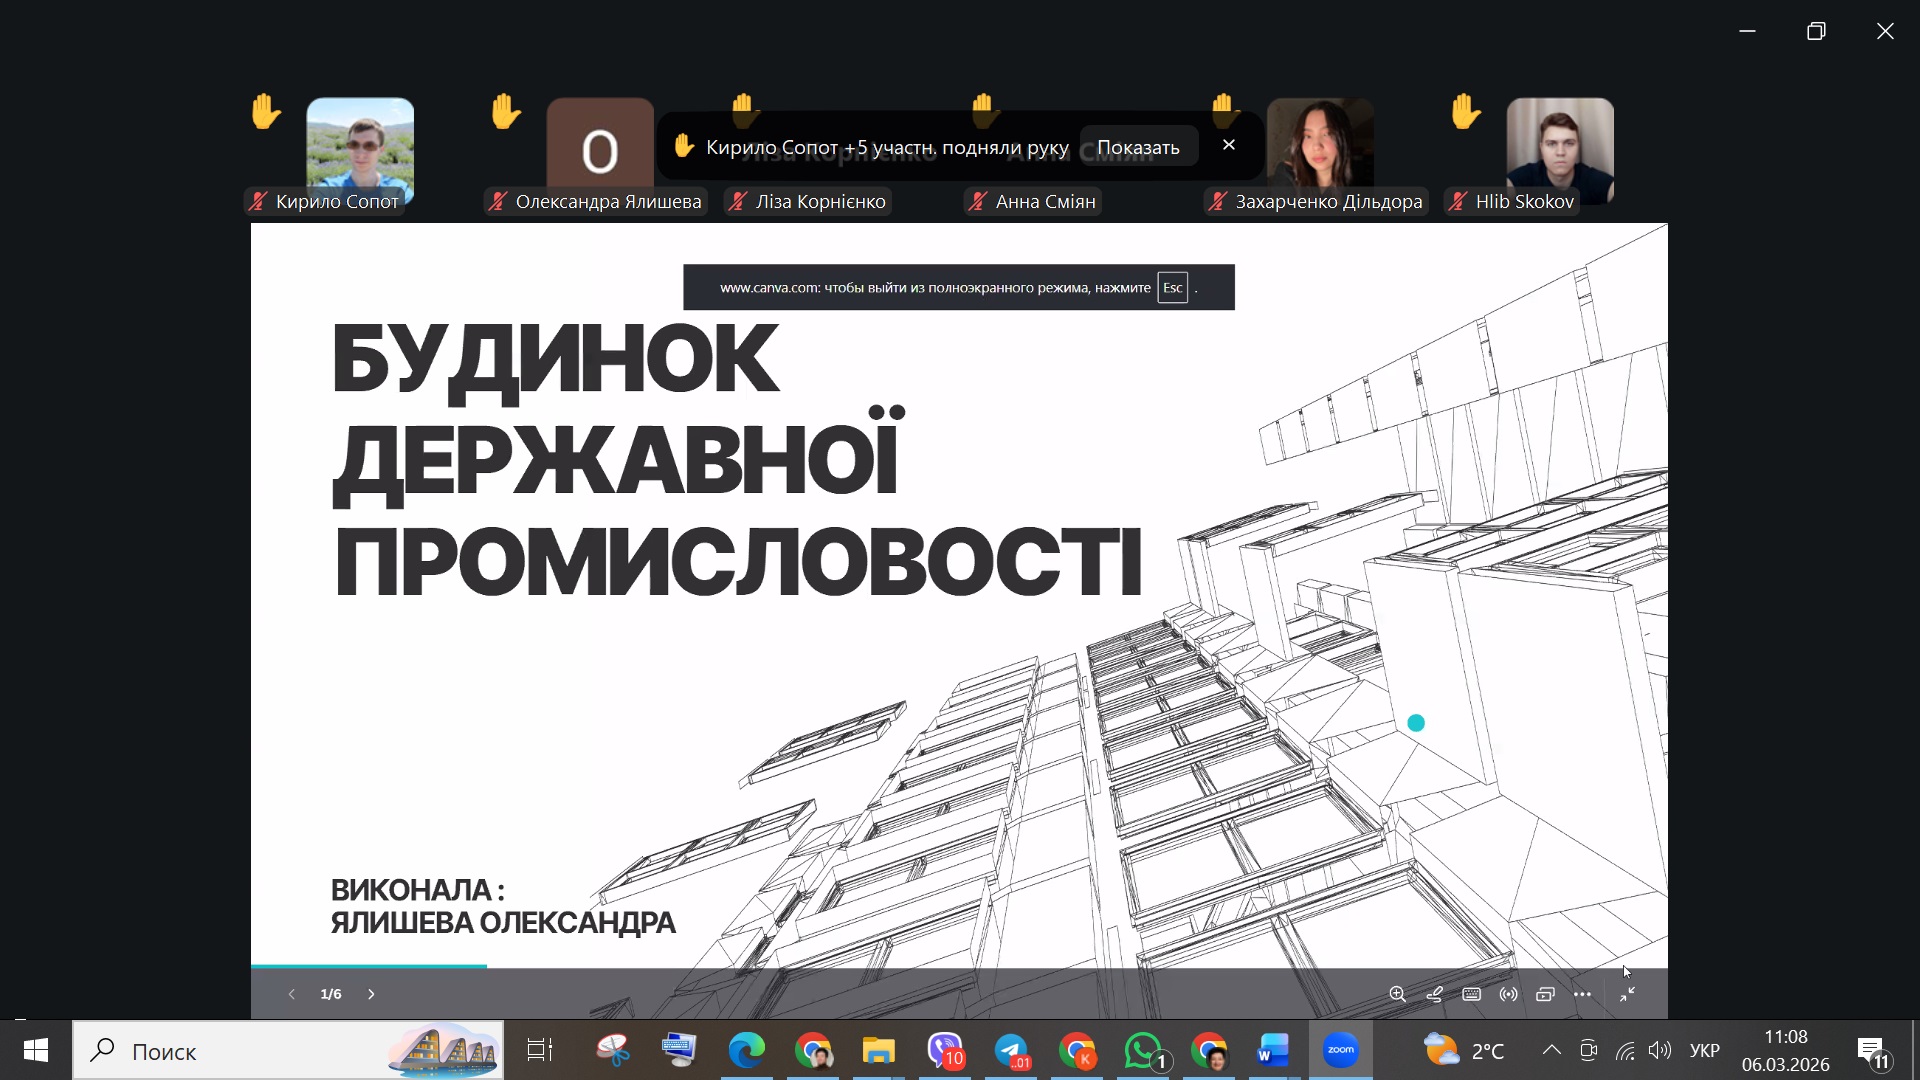Exit fullscreen with the collapse arrows icon
The height and width of the screenshot is (1080, 1920).
(x=1628, y=994)
